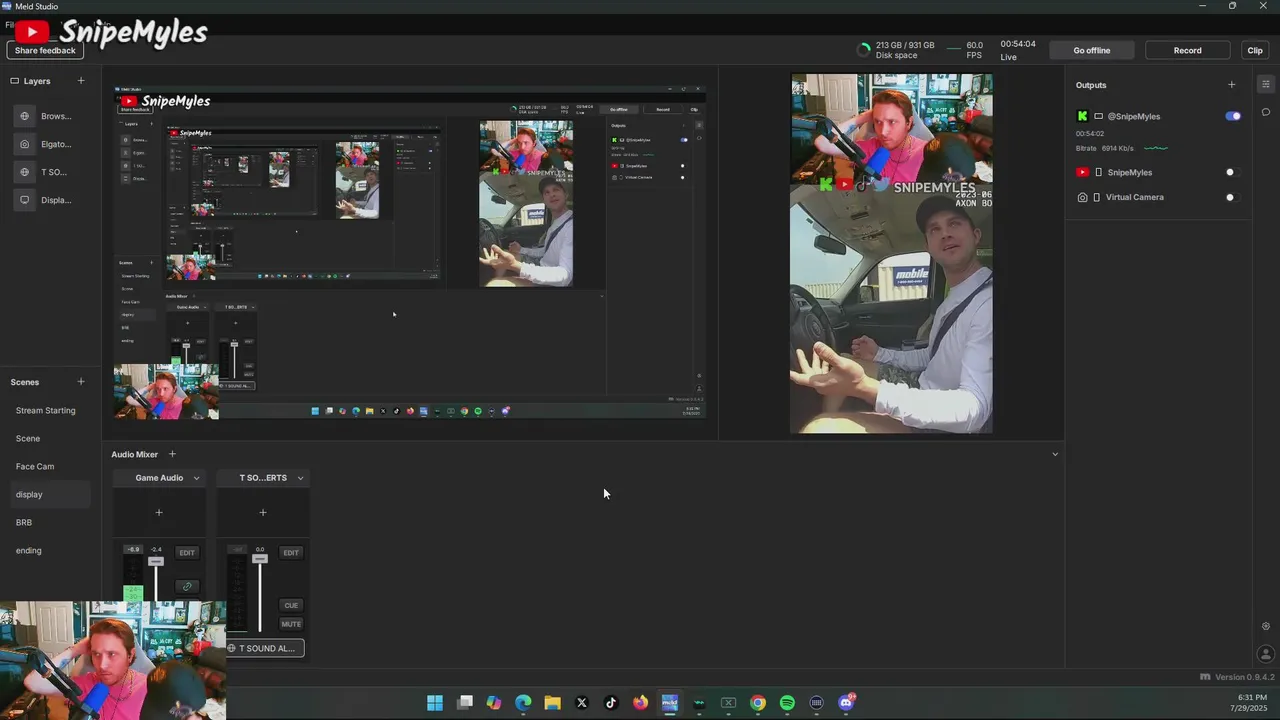Image resolution: width=1280 pixels, height=720 pixels.
Task: Click the Kick logo for @SnipeMyles output
Action: coord(1082,116)
